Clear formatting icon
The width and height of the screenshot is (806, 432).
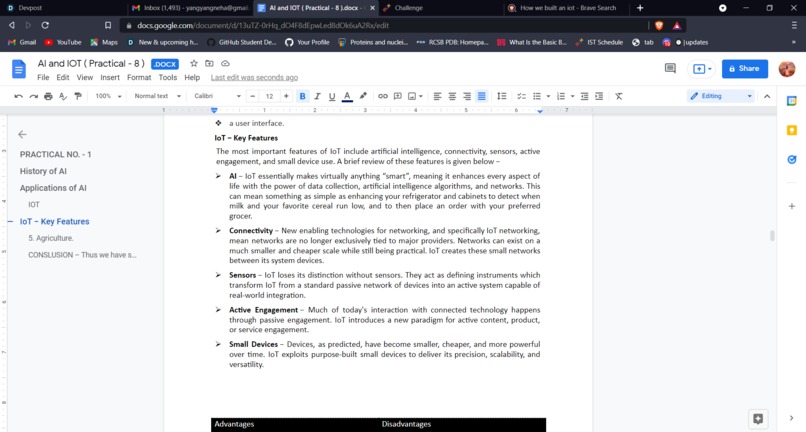[x=619, y=96]
